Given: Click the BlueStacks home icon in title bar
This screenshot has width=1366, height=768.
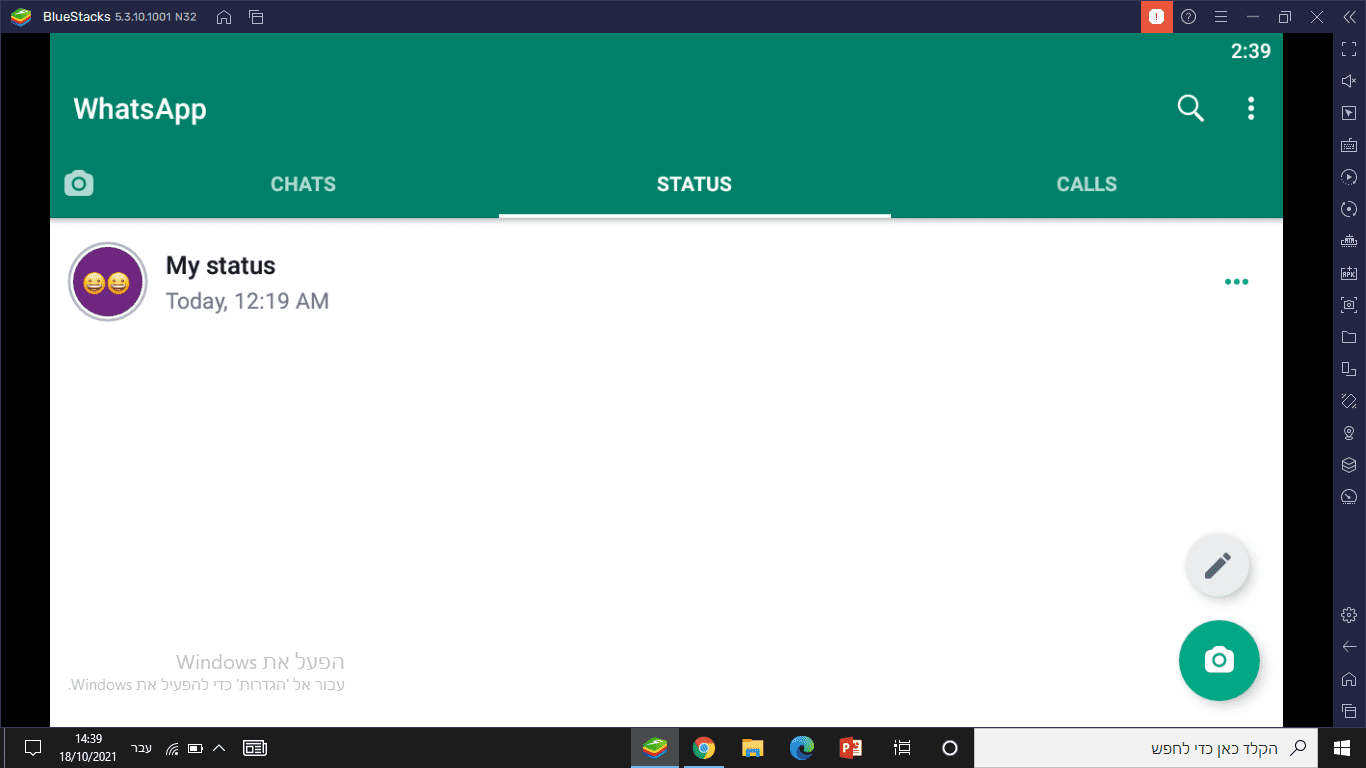Looking at the screenshot, I should click(x=224, y=17).
